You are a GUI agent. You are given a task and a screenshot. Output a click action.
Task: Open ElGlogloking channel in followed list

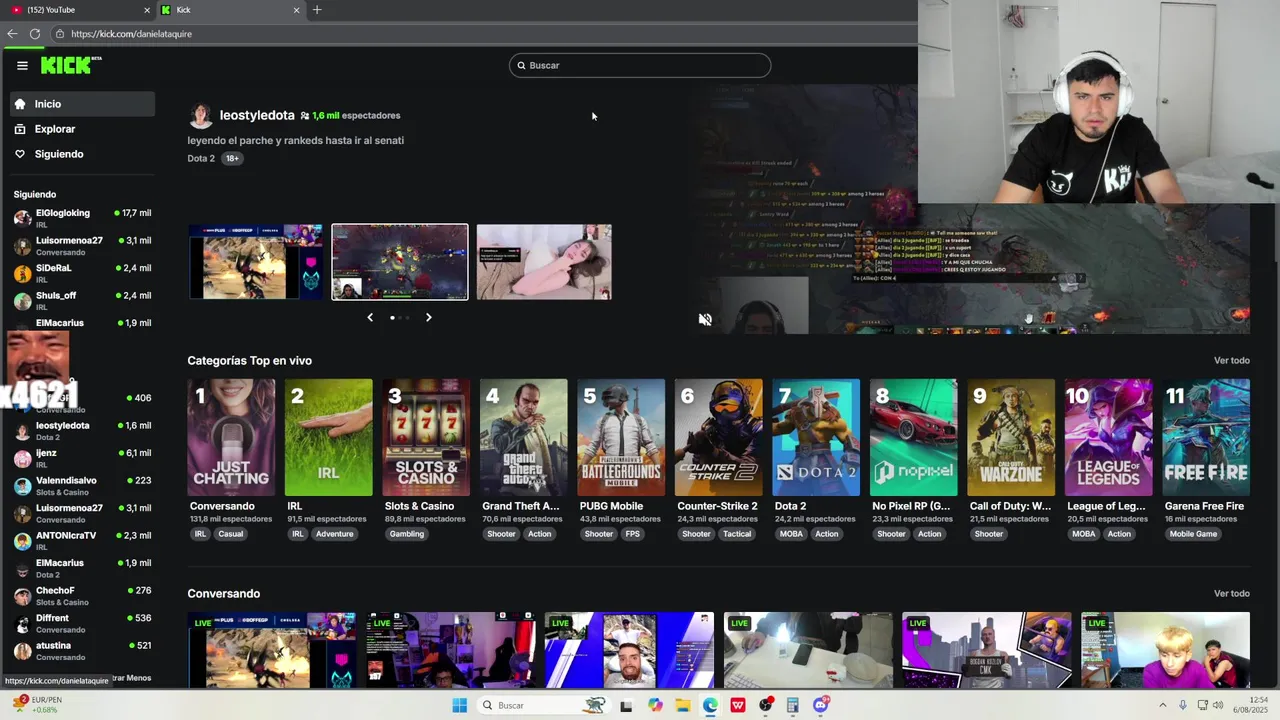tap(83, 217)
